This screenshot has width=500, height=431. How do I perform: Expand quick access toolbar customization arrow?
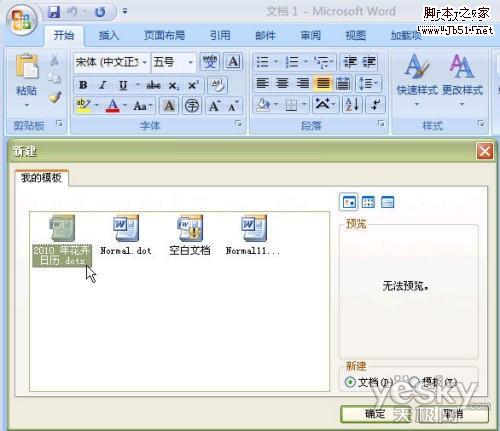[x=125, y=12]
